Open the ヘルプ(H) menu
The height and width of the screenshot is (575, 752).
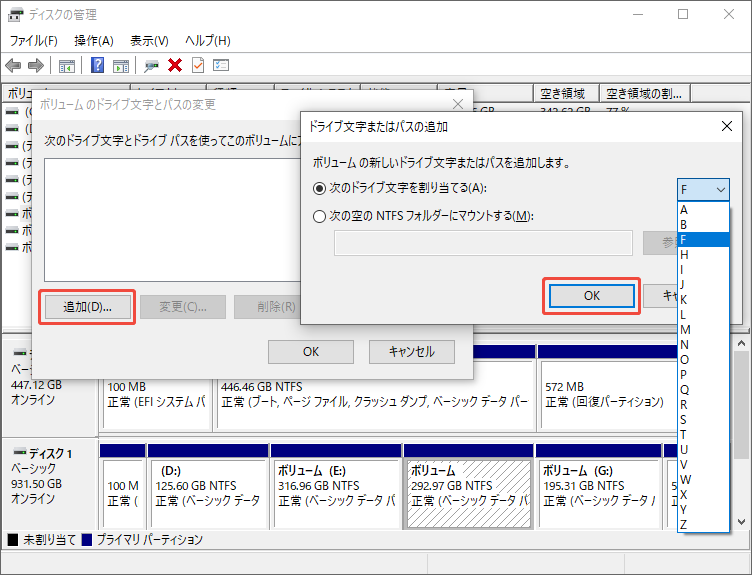click(208, 41)
